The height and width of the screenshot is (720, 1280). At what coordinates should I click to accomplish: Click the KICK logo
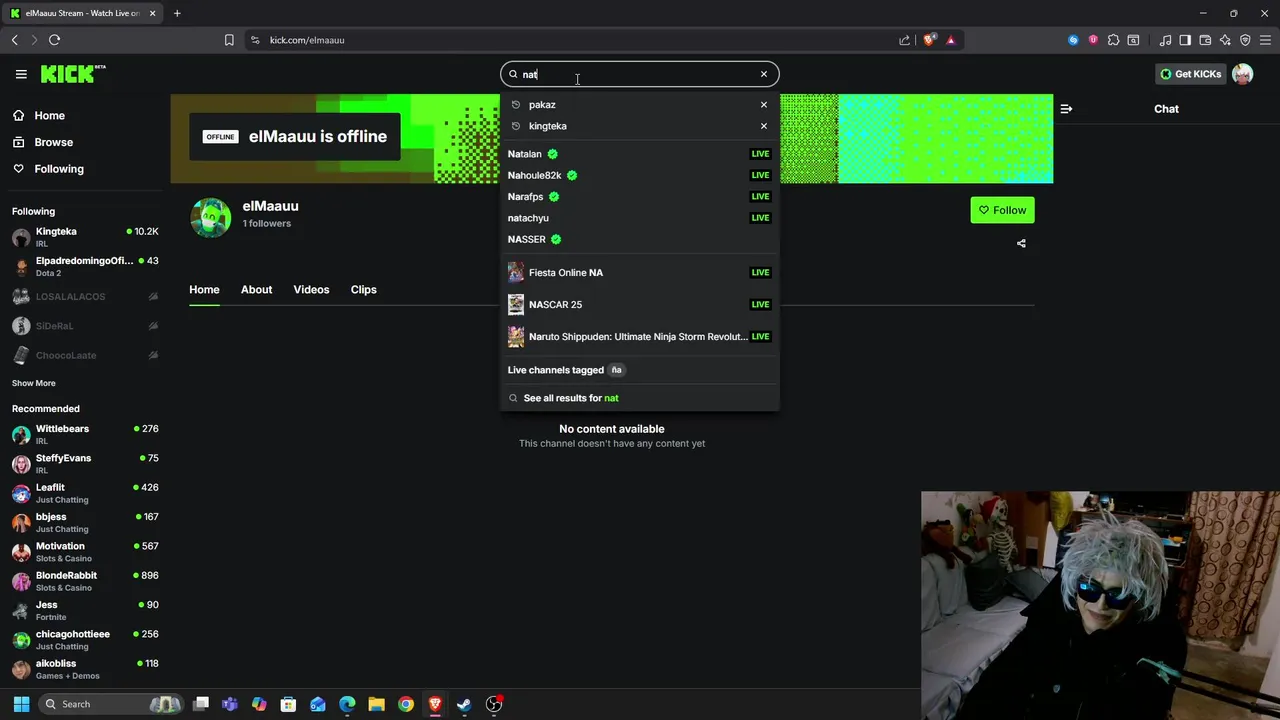[x=73, y=74]
